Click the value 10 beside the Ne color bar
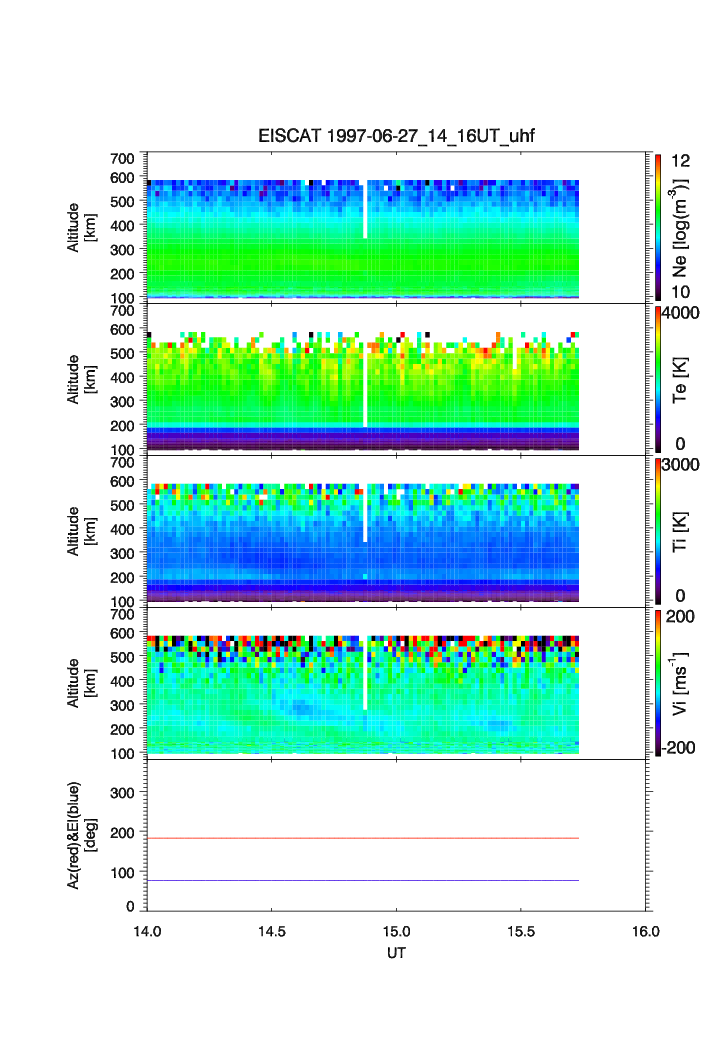The width and height of the screenshot is (708, 1063). pos(680,292)
